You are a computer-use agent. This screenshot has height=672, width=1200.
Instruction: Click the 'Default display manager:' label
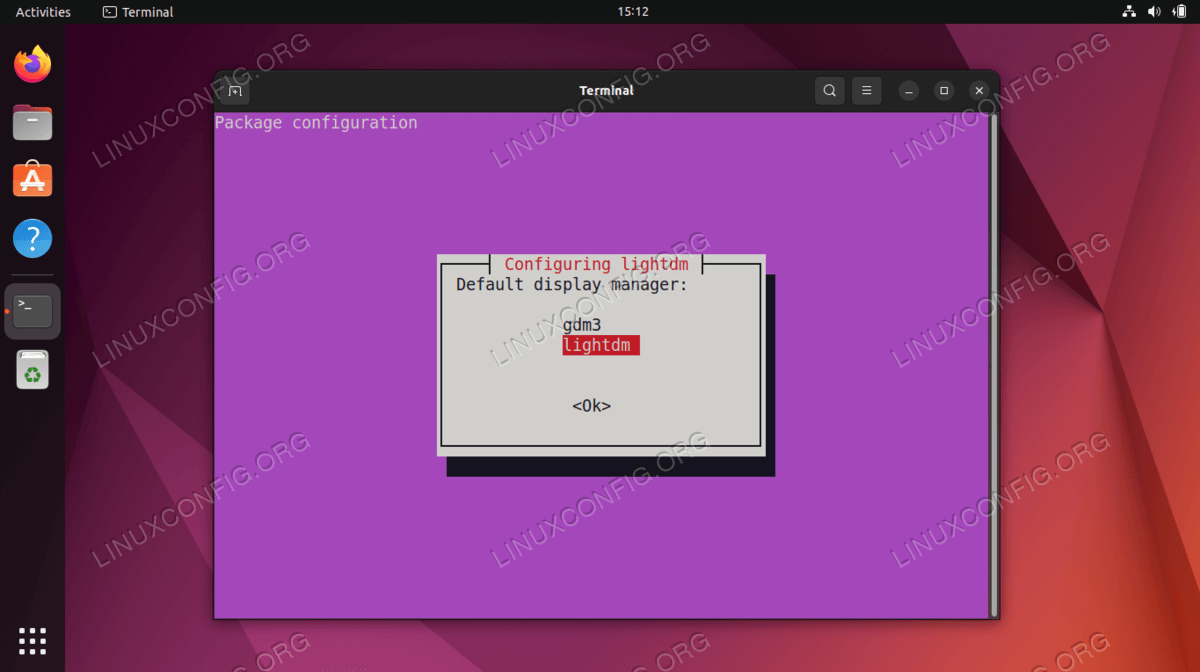tap(572, 284)
